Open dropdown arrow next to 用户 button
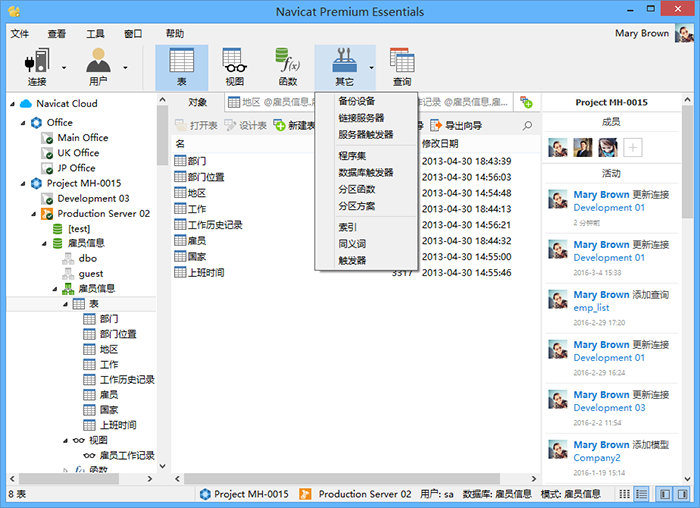Screen dimensions: 700x508 pyautogui.click(x=125, y=68)
